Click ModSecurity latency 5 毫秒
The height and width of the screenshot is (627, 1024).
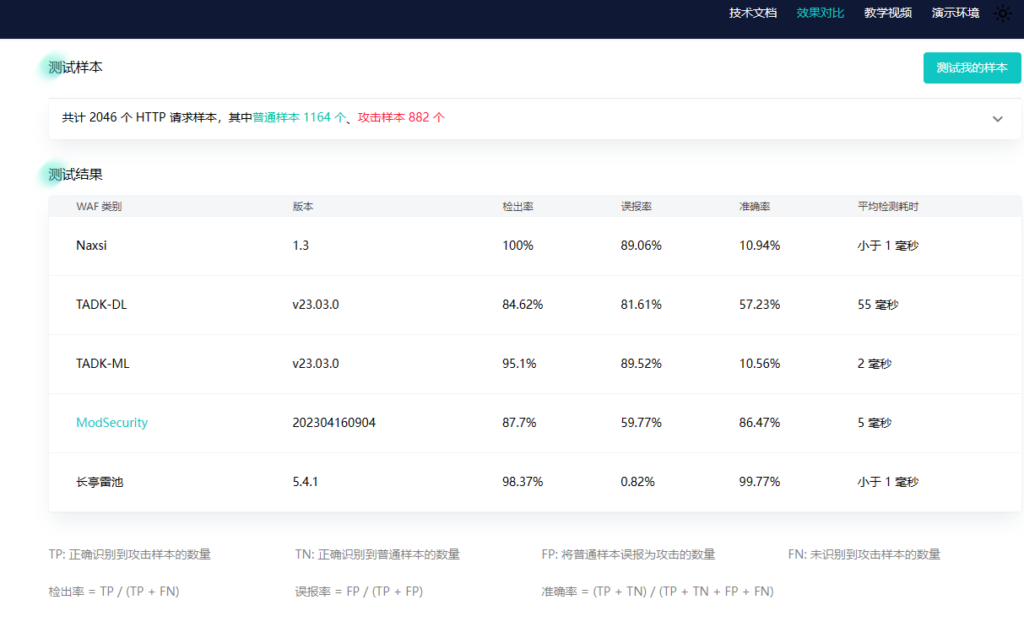click(x=874, y=423)
